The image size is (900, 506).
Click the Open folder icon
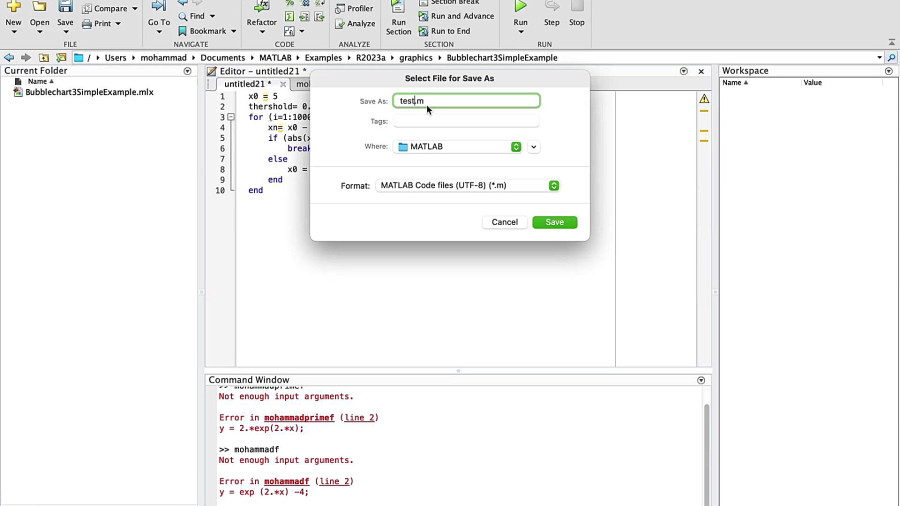coord(39,7)
